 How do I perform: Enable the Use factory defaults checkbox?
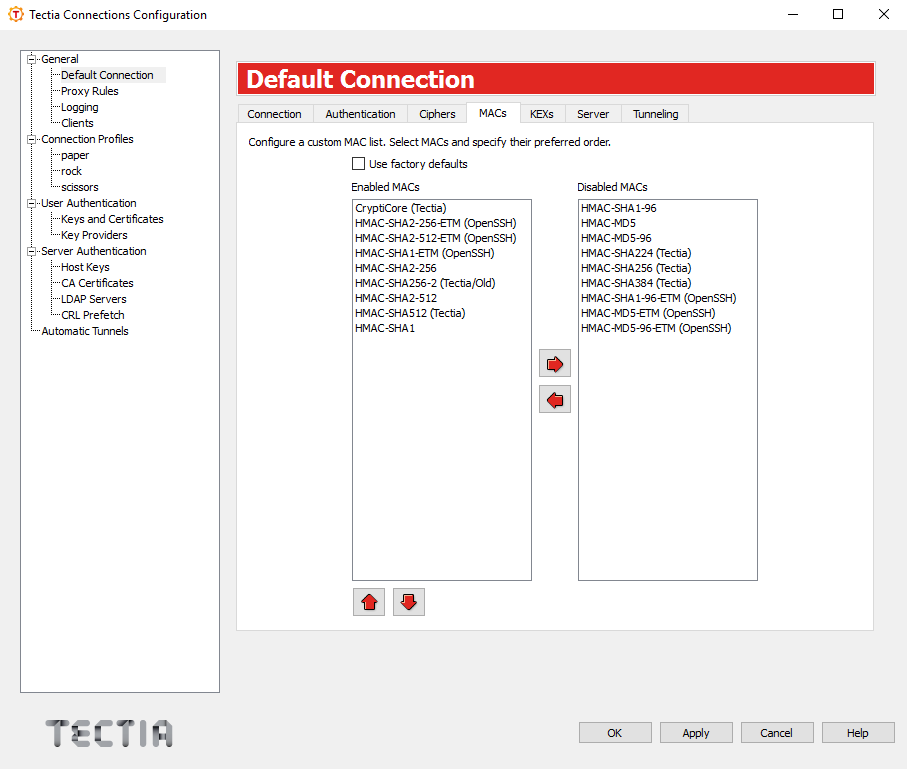[x=360, y=162]
